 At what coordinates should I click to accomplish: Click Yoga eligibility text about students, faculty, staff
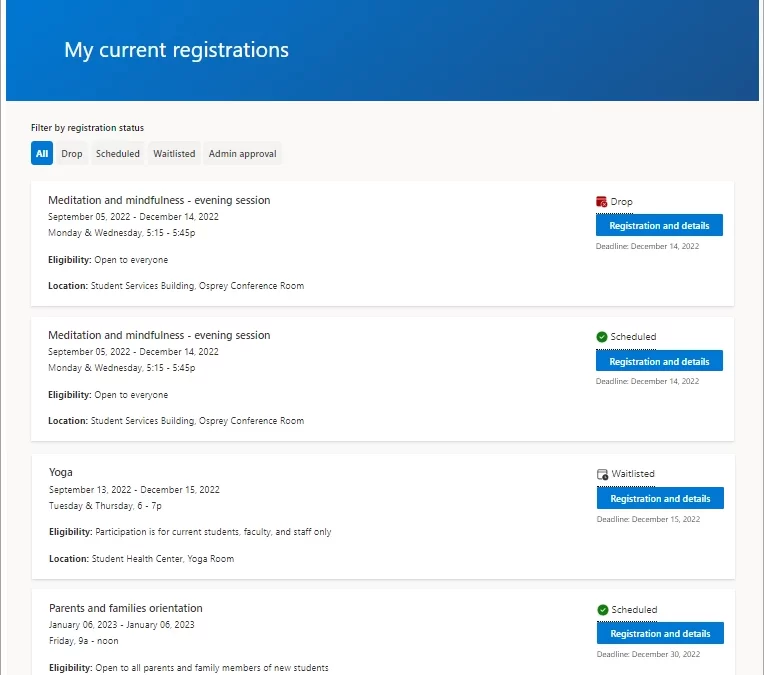click(190, 532)
